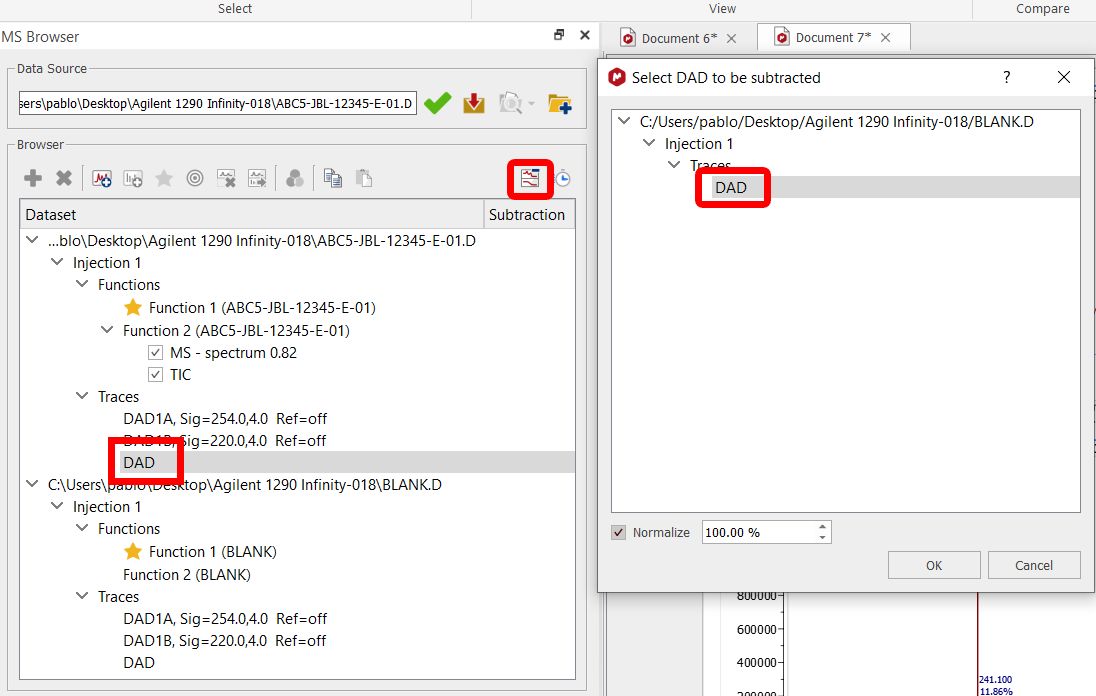Screen dimensions: 1096x696
Task: Click the Data Source file path field
Action: click(x=216, y=103)
